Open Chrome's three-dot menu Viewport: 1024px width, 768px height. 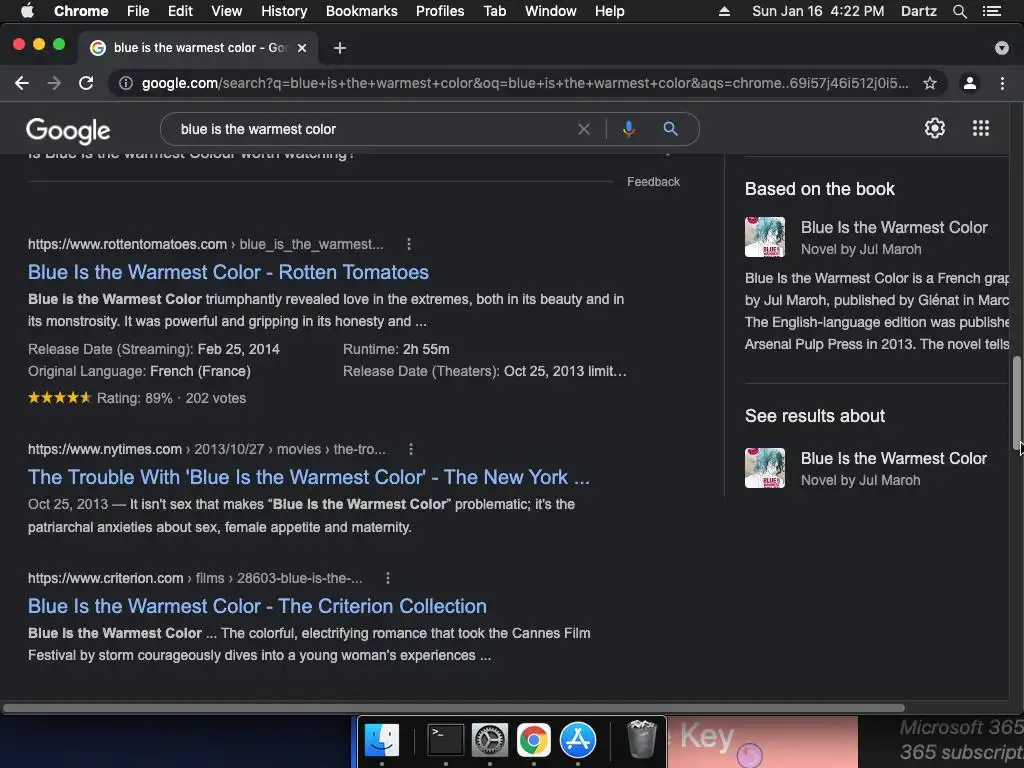coord(1002,83)
